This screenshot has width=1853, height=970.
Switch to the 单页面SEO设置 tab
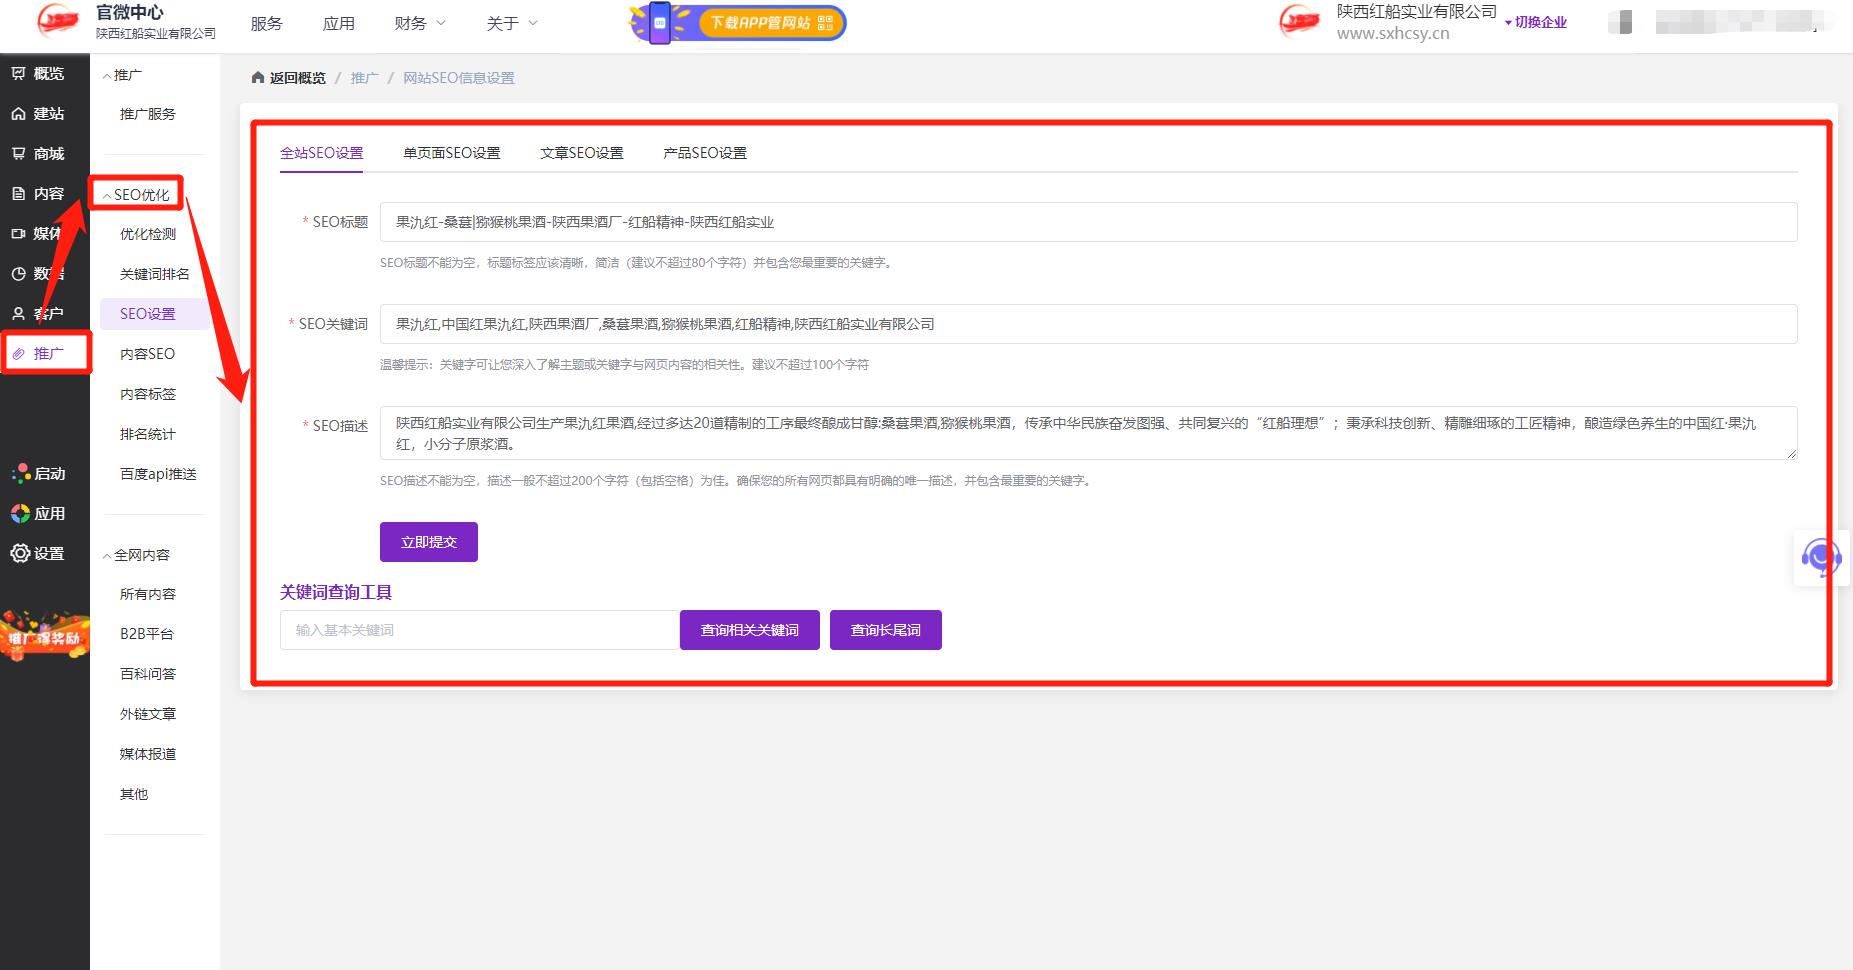click(x=451, y=152)
